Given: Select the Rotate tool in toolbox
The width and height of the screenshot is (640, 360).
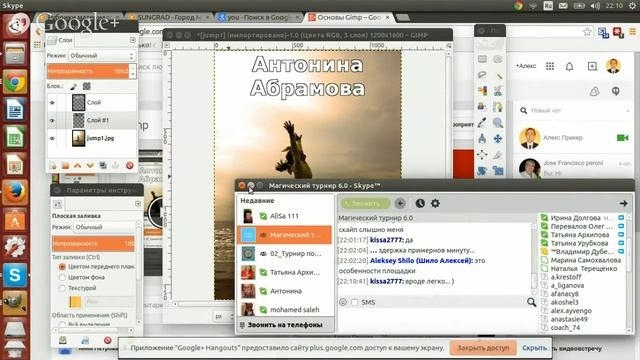Looking at the screenshot, I should [x=482, y=171].
